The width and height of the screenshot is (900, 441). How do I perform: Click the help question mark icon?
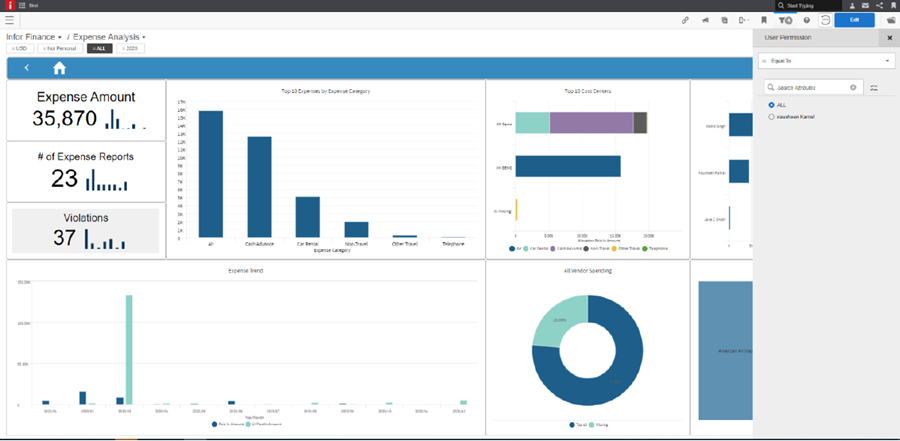coord(806,20)
